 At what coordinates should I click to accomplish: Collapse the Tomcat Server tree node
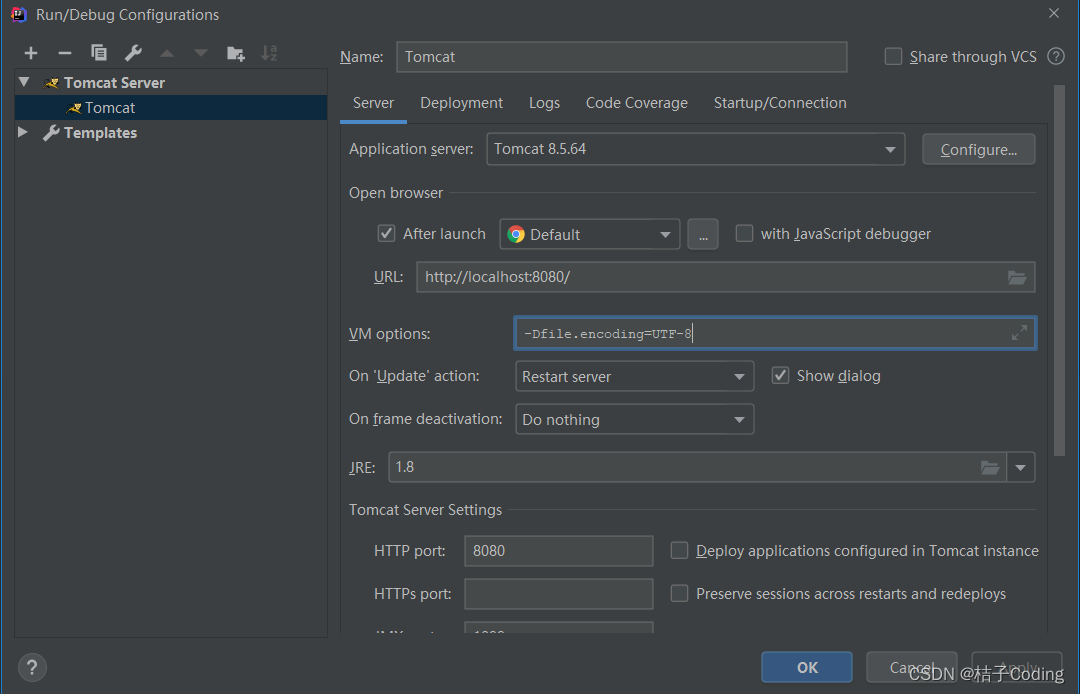point(24,82)
